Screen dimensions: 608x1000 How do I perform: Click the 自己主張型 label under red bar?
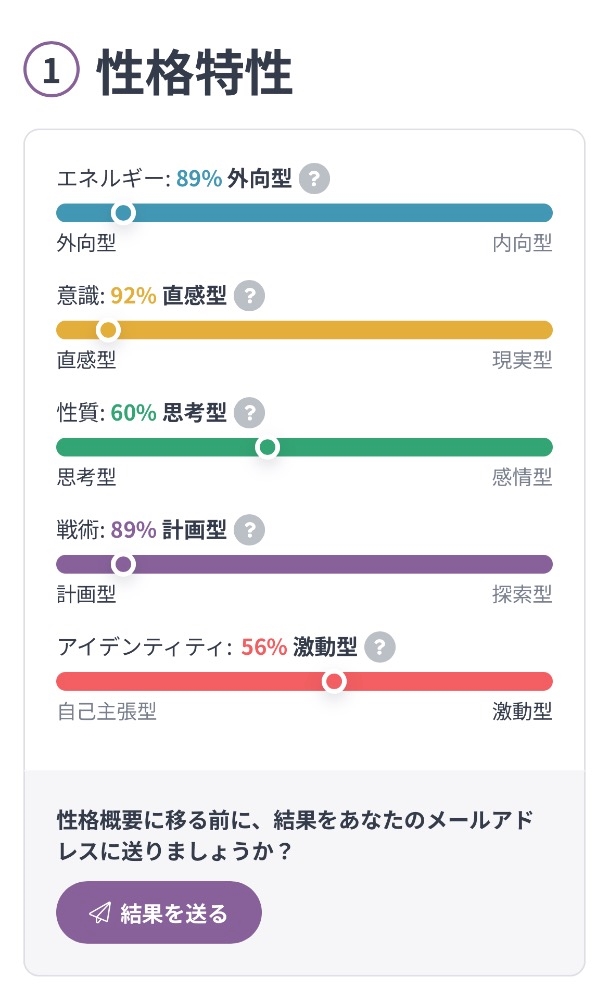(x=107, y=712)
